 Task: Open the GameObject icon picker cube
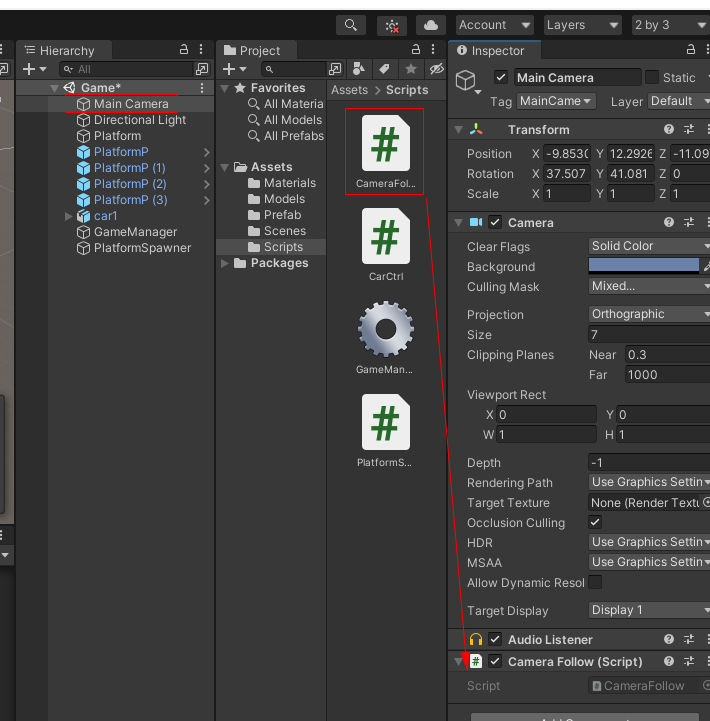point(468,81)
